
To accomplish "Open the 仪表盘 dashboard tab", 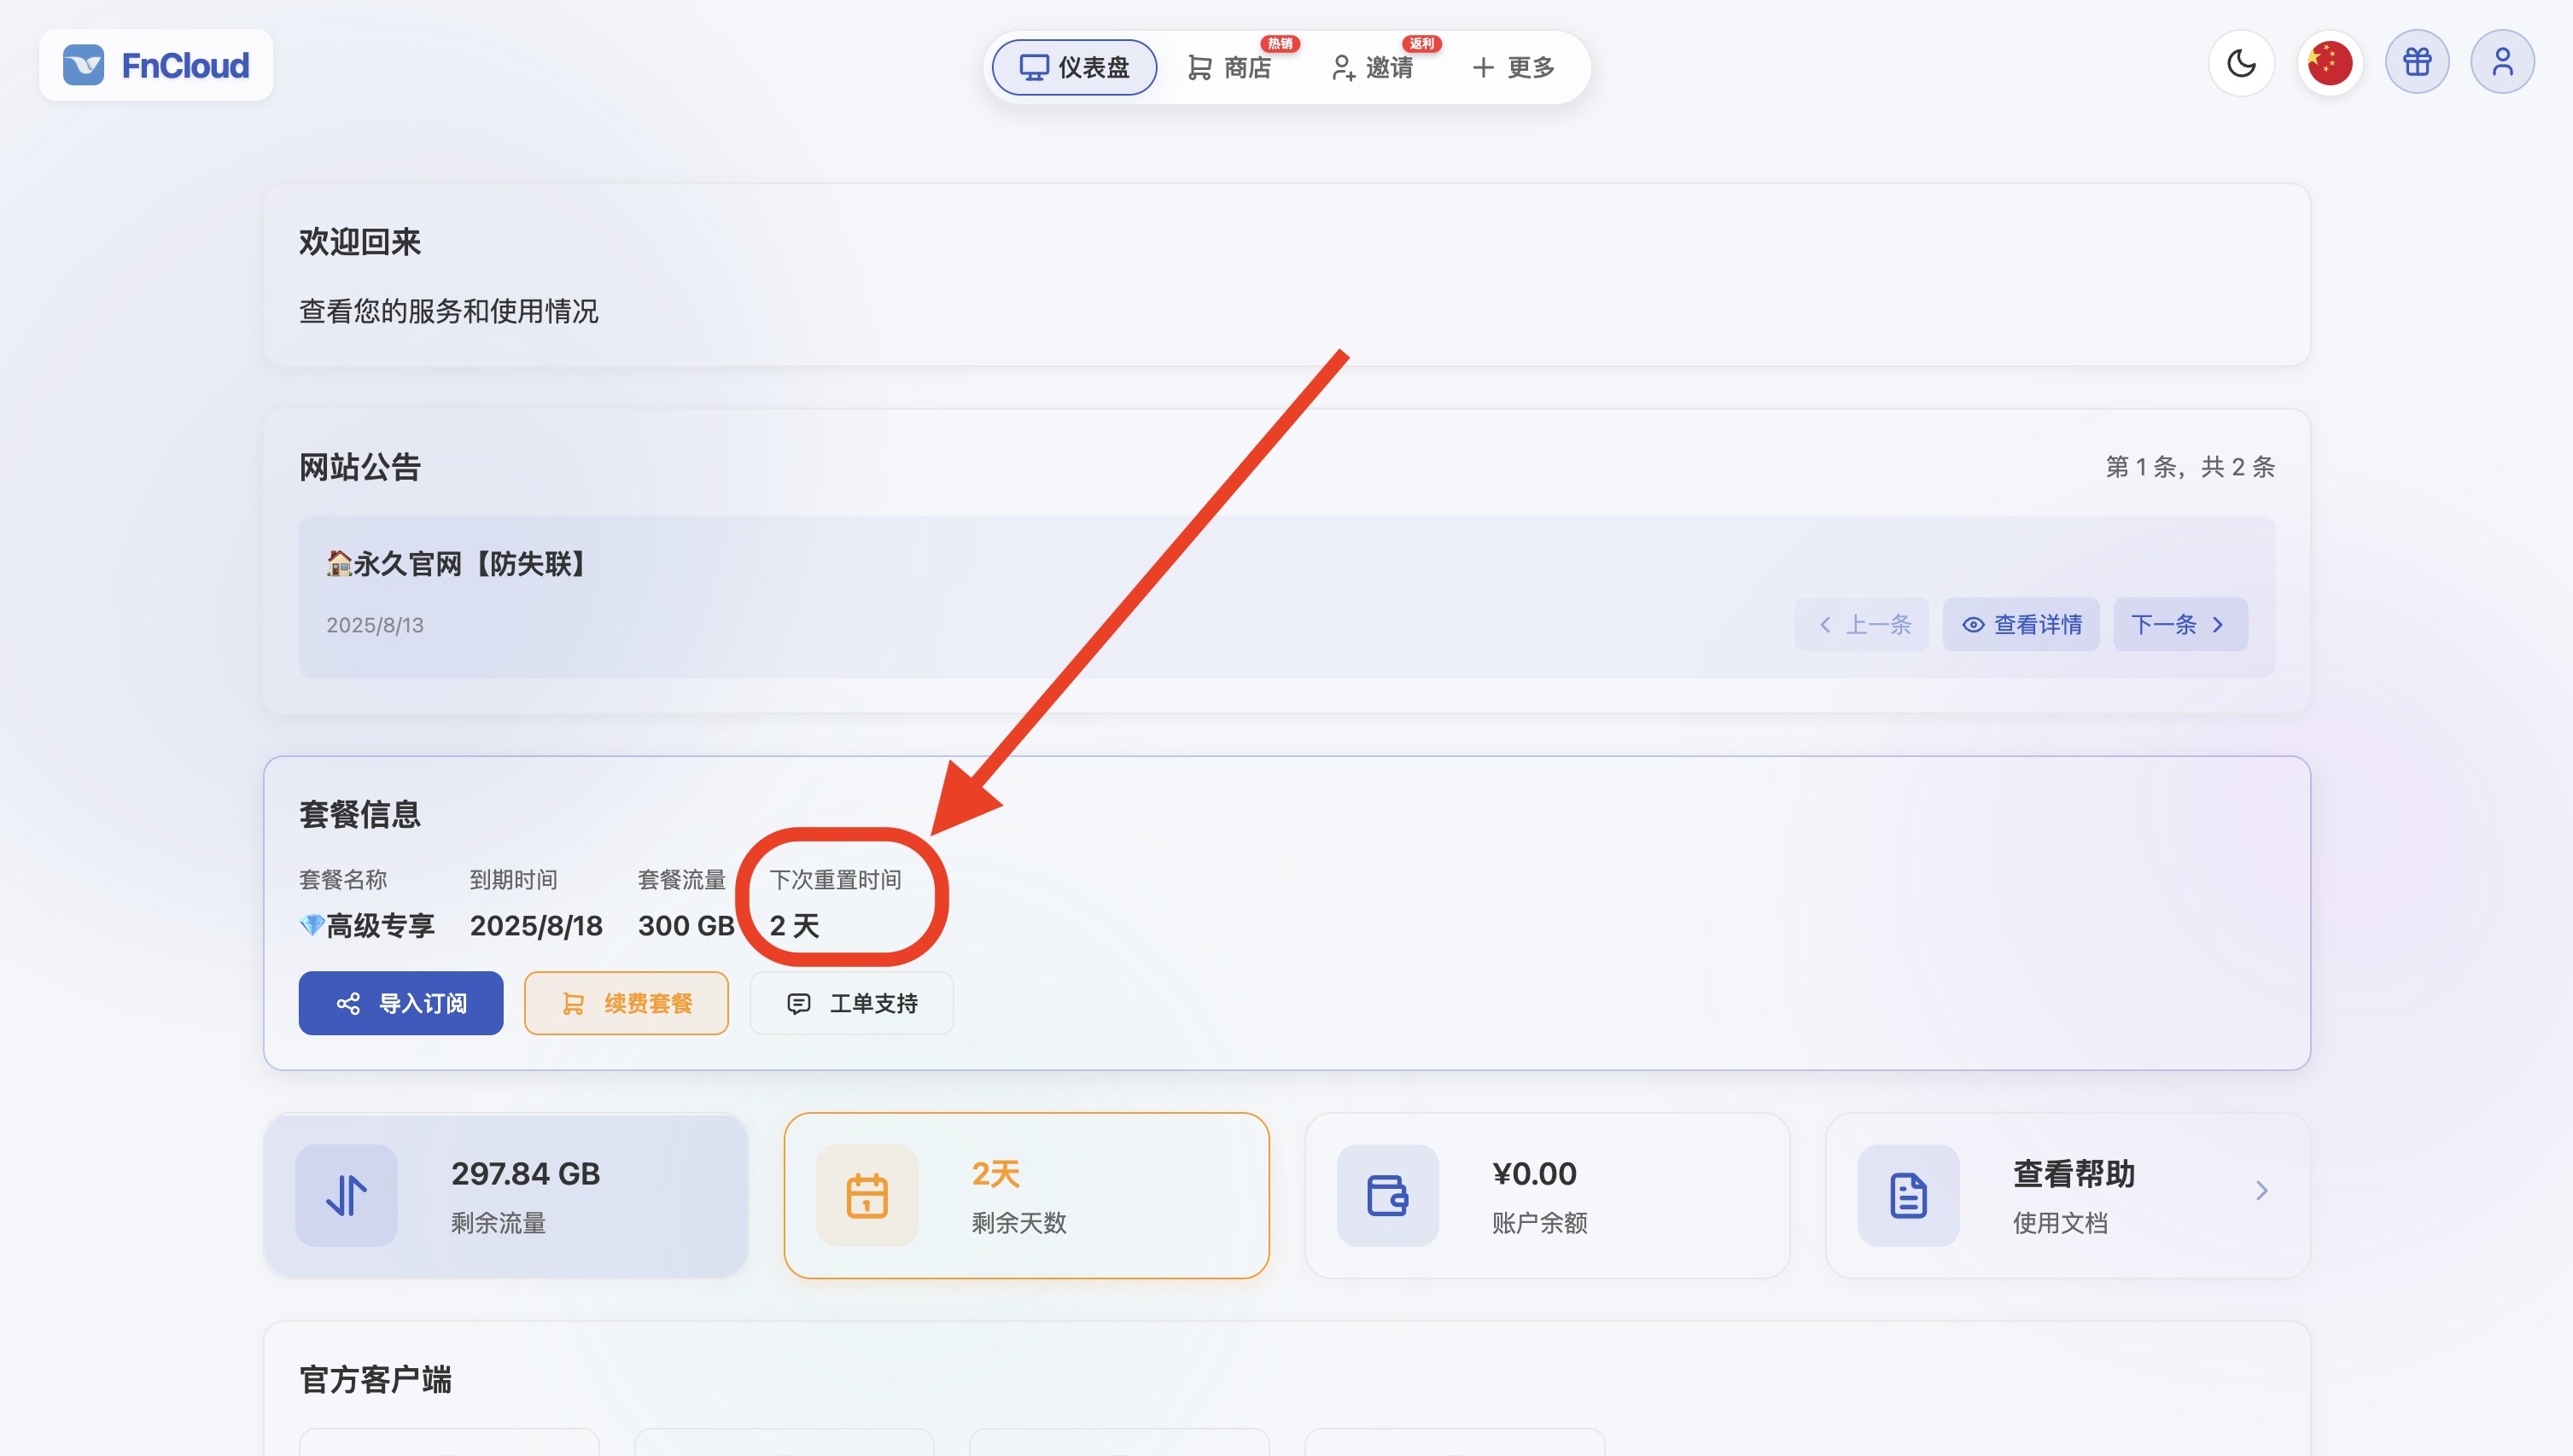I will 1074,68.
